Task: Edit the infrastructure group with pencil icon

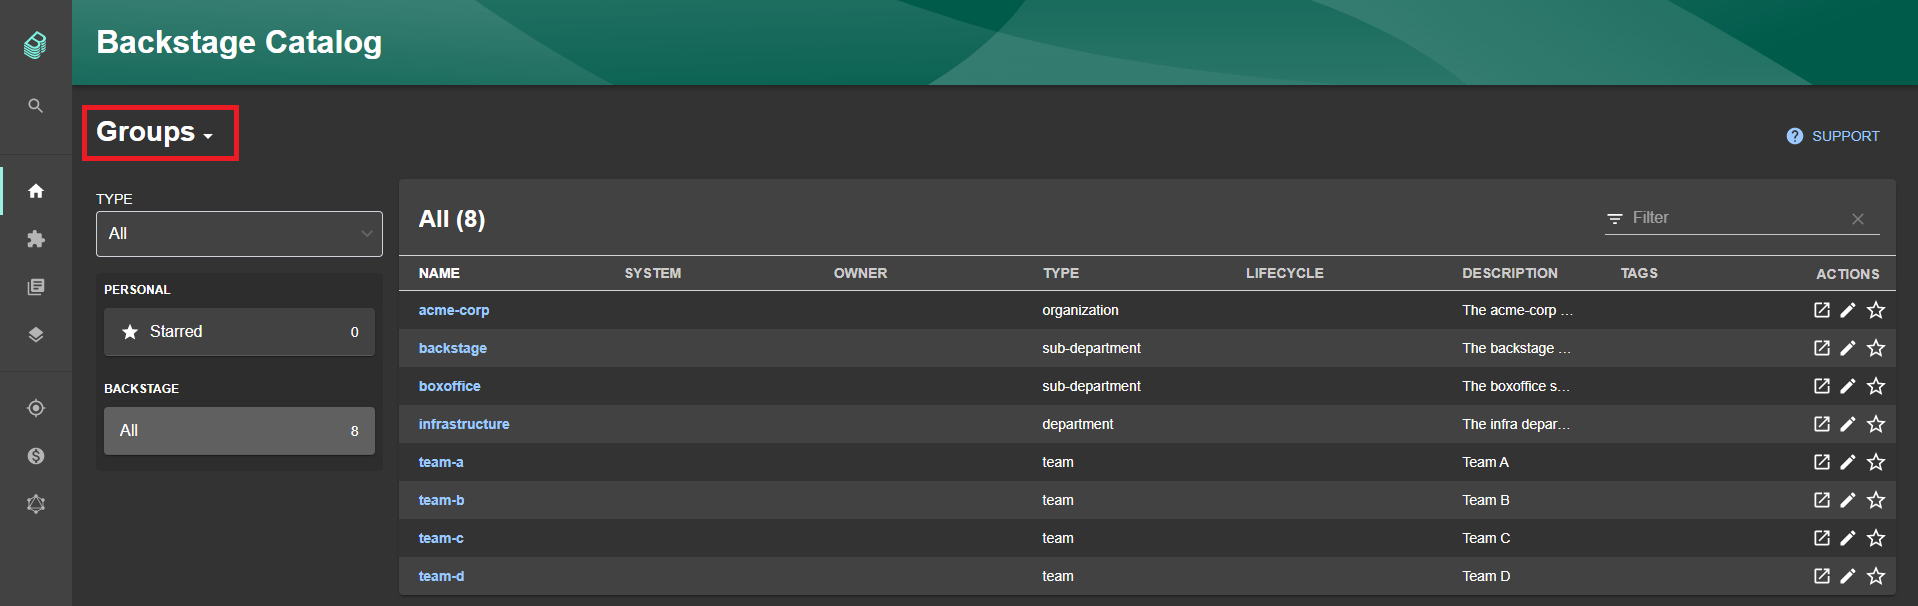Action: (1848, 424)
